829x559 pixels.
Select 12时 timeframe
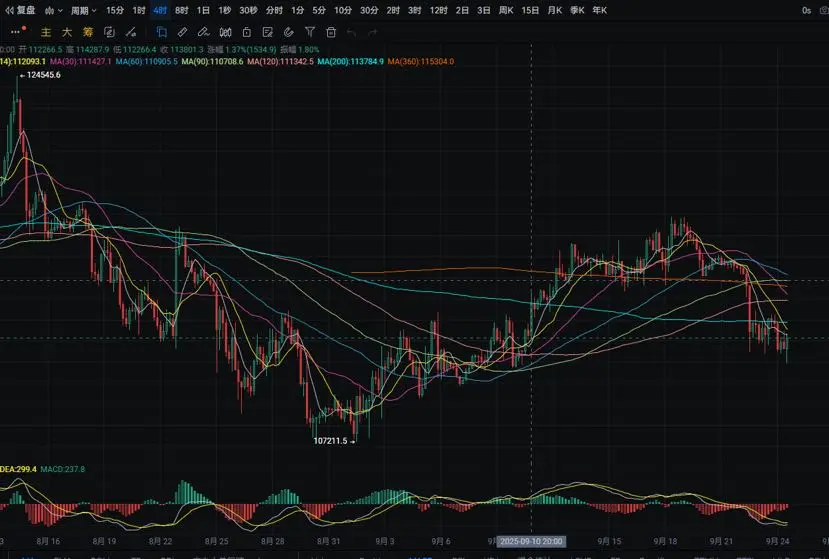point(438,10)
